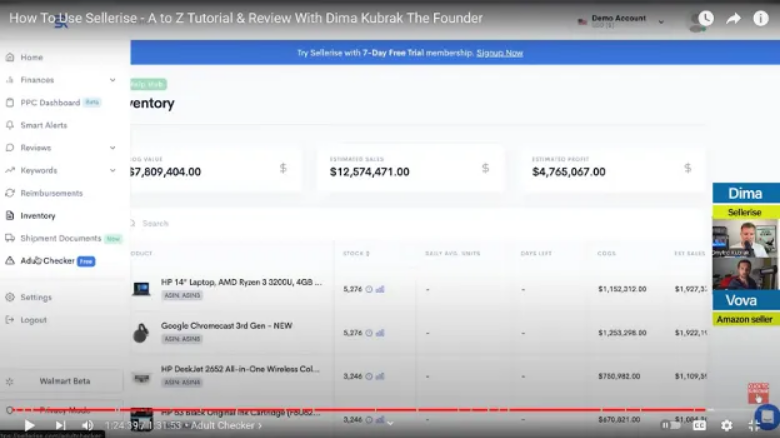Click the video info circle icon
The height and width of the screenshot is (438, 780).
coord(761,18)
